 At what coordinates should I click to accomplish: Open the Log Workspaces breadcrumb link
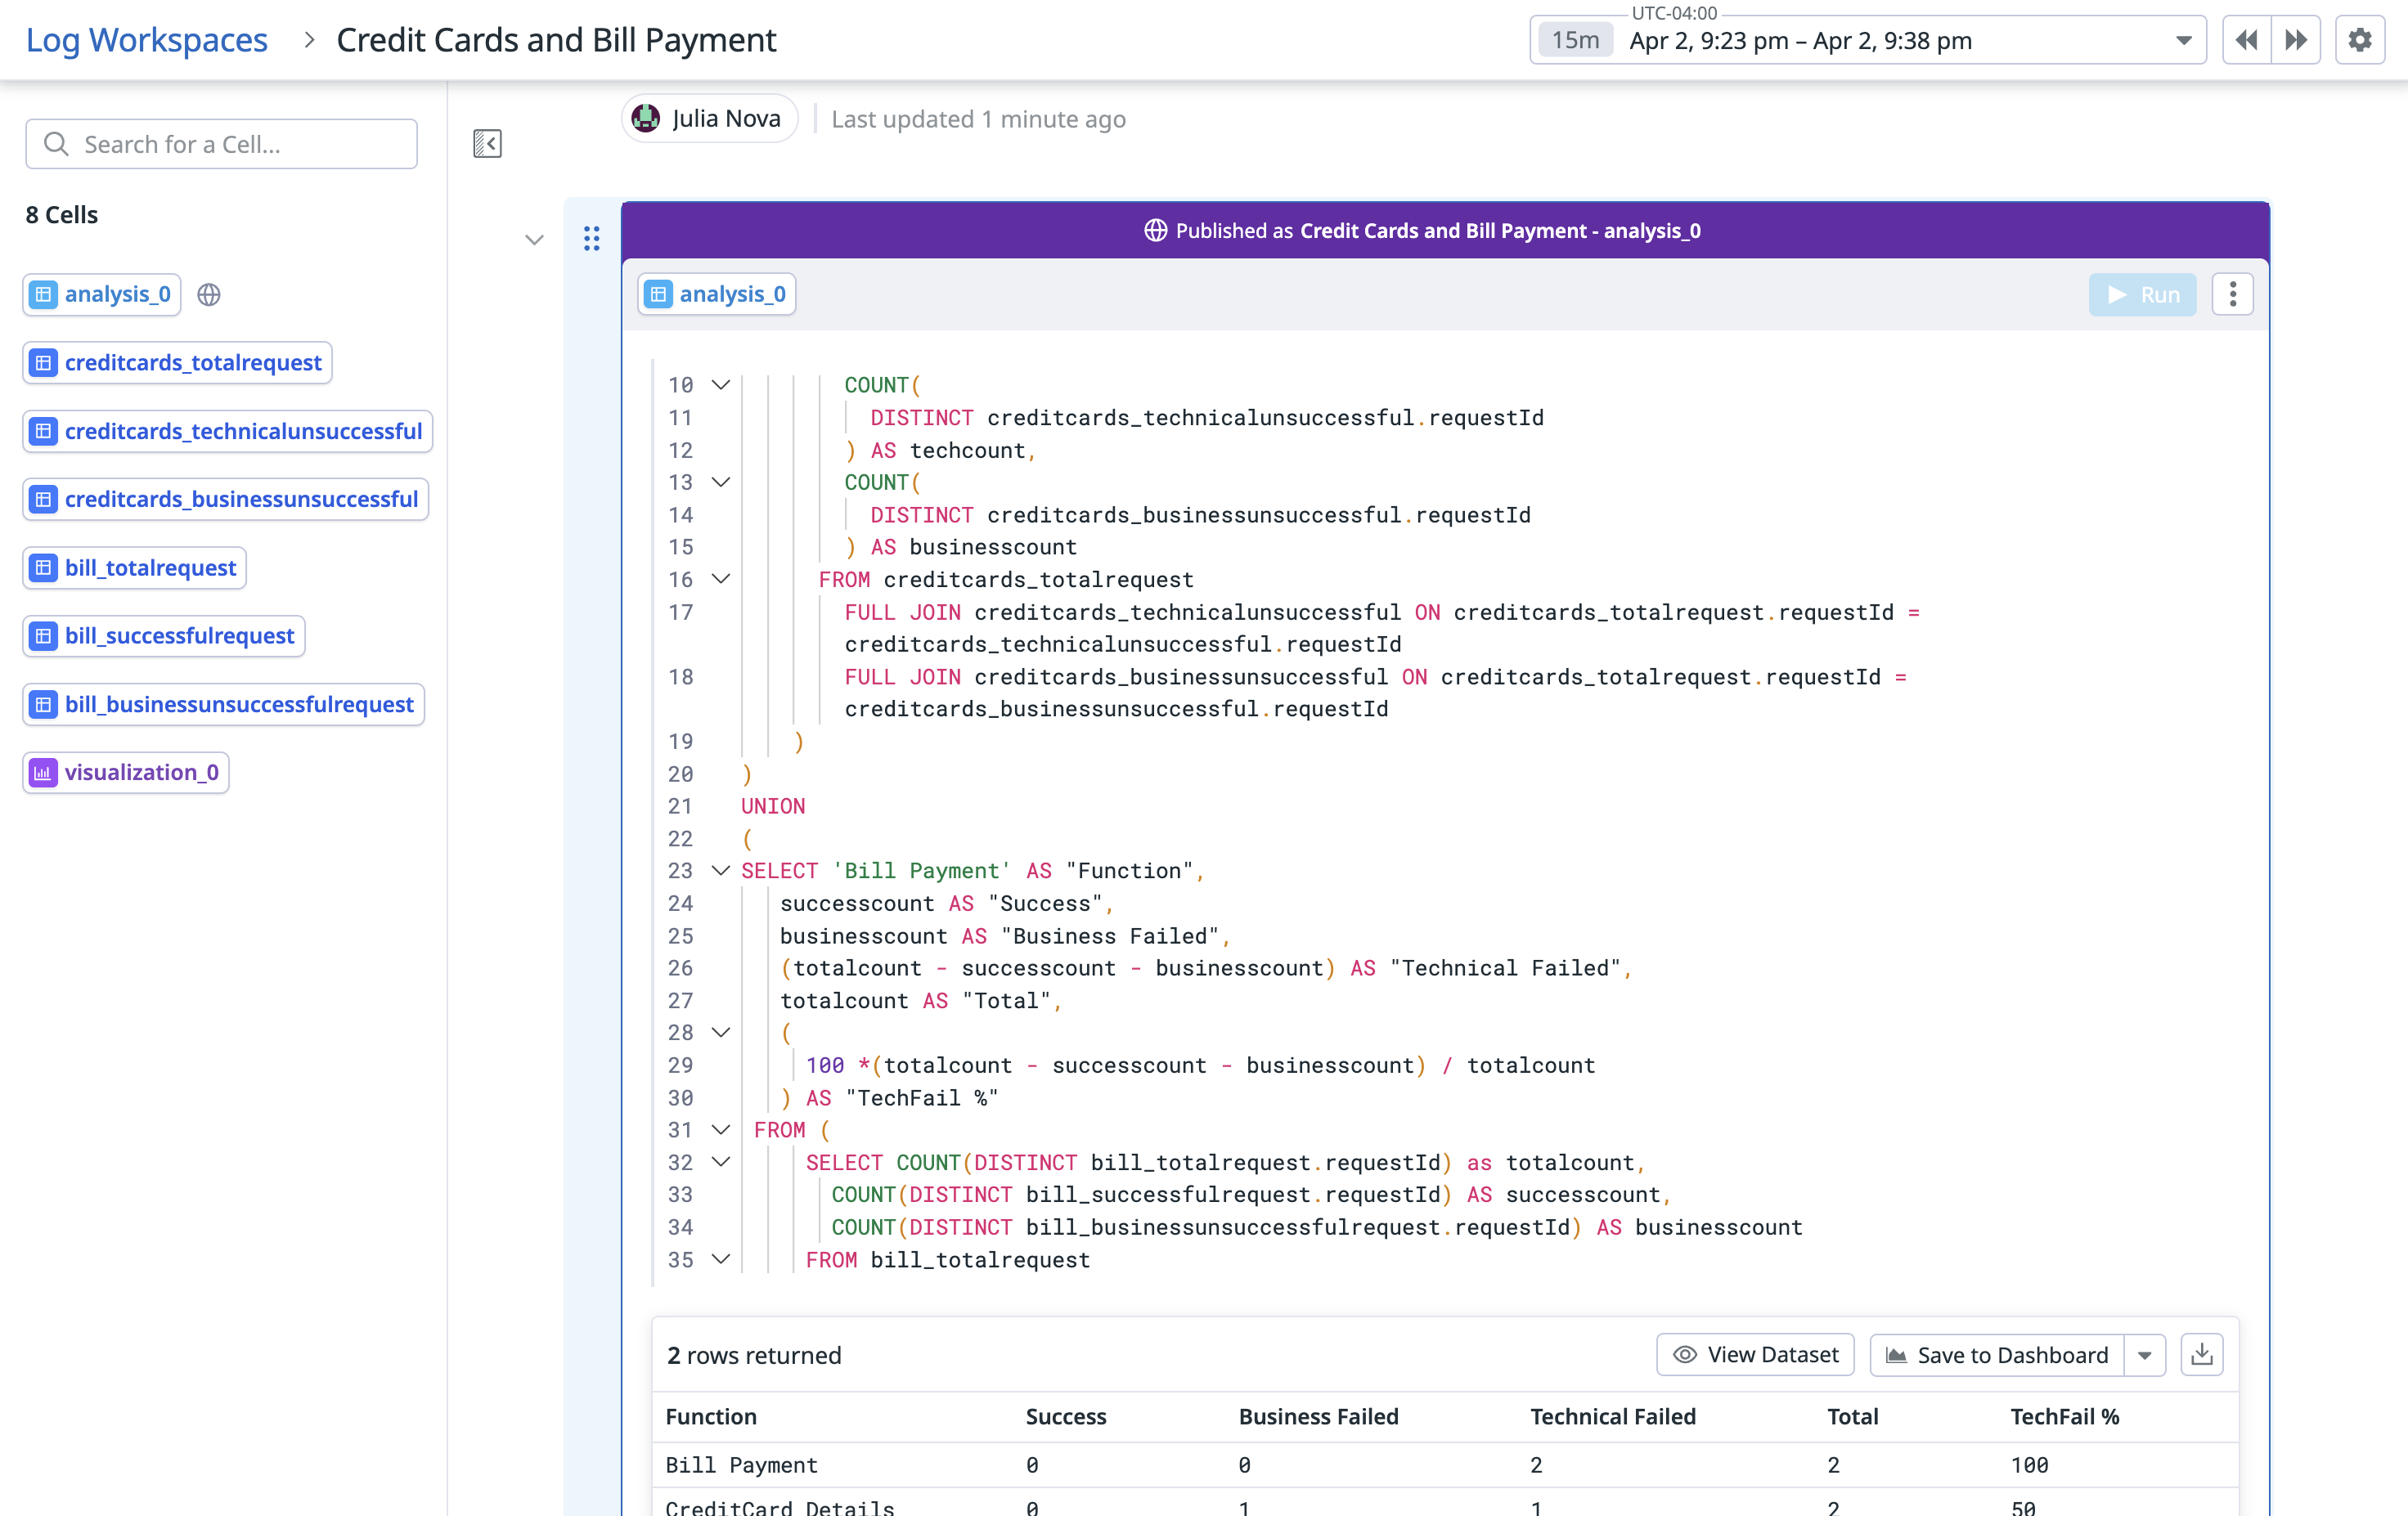tap(147, 40)
